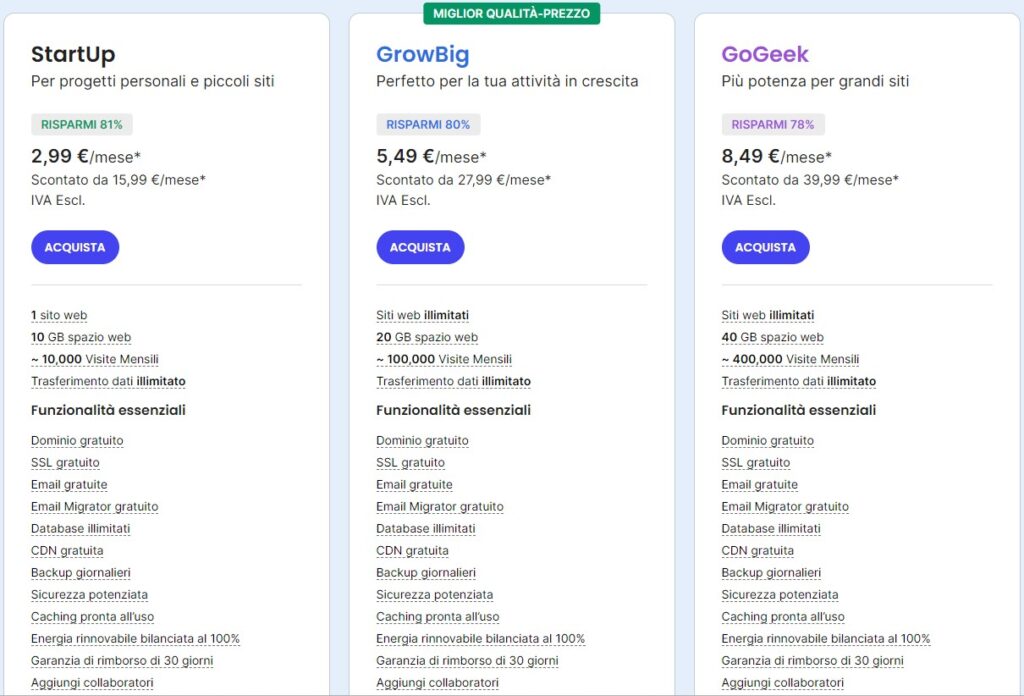Open 'Dominio gratuito' info in StartUp column
Screen dimensions: 1024x696
[x=77, y=440]
